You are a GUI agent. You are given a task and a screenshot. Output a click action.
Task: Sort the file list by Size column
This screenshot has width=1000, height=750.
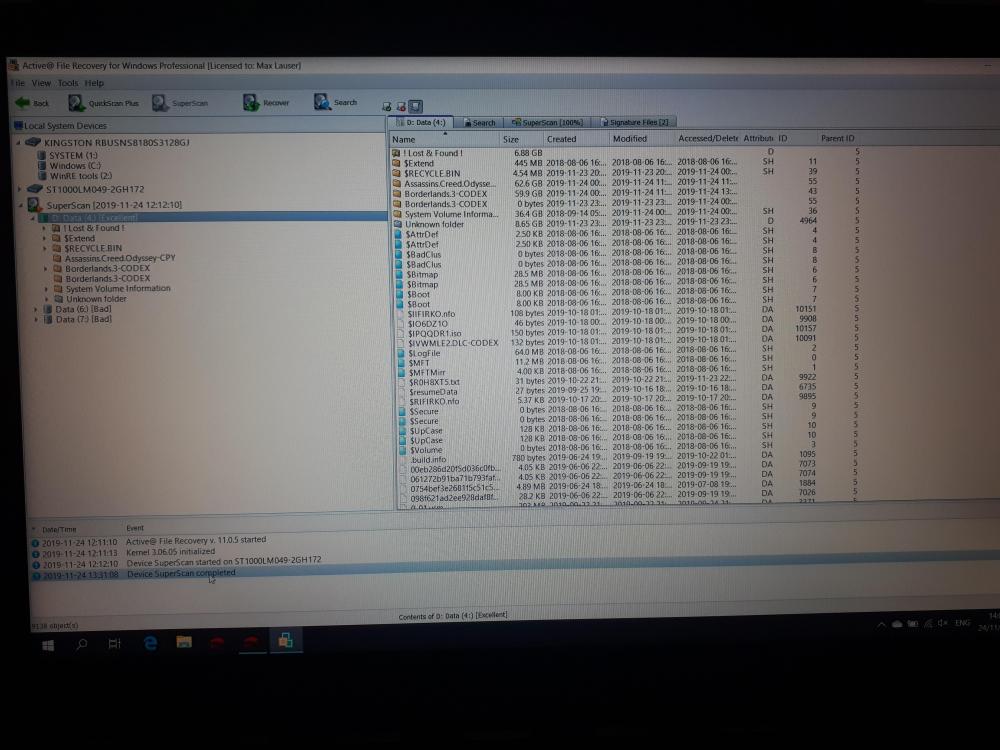point(521,139)
